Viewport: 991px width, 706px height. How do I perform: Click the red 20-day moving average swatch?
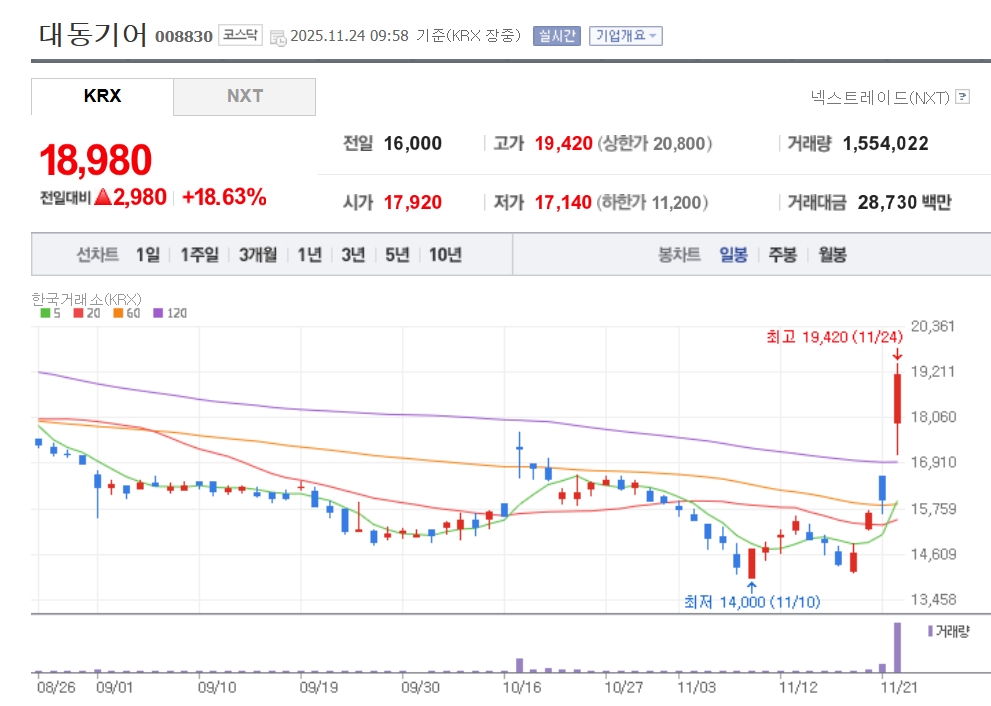click(78, 313)
